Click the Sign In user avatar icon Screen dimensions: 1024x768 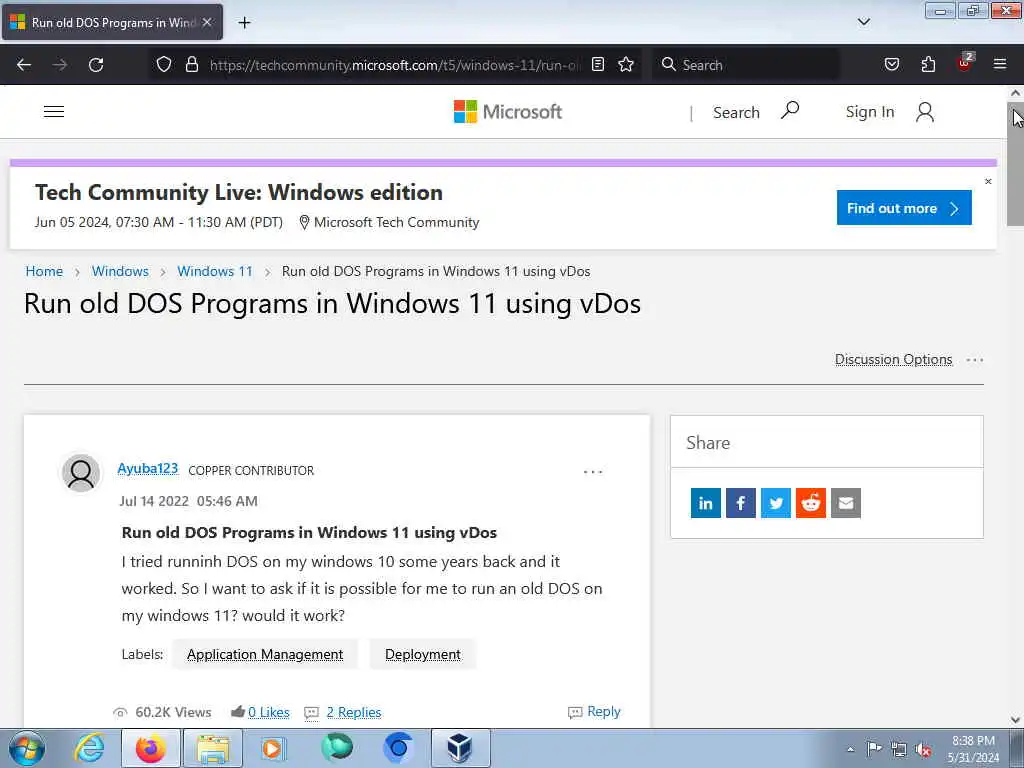click(925, 112)
